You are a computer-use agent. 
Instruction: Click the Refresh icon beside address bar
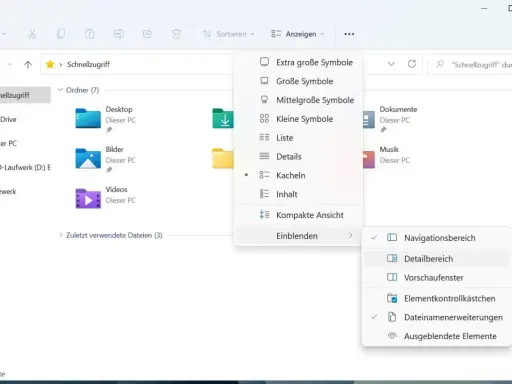(412, 64)
